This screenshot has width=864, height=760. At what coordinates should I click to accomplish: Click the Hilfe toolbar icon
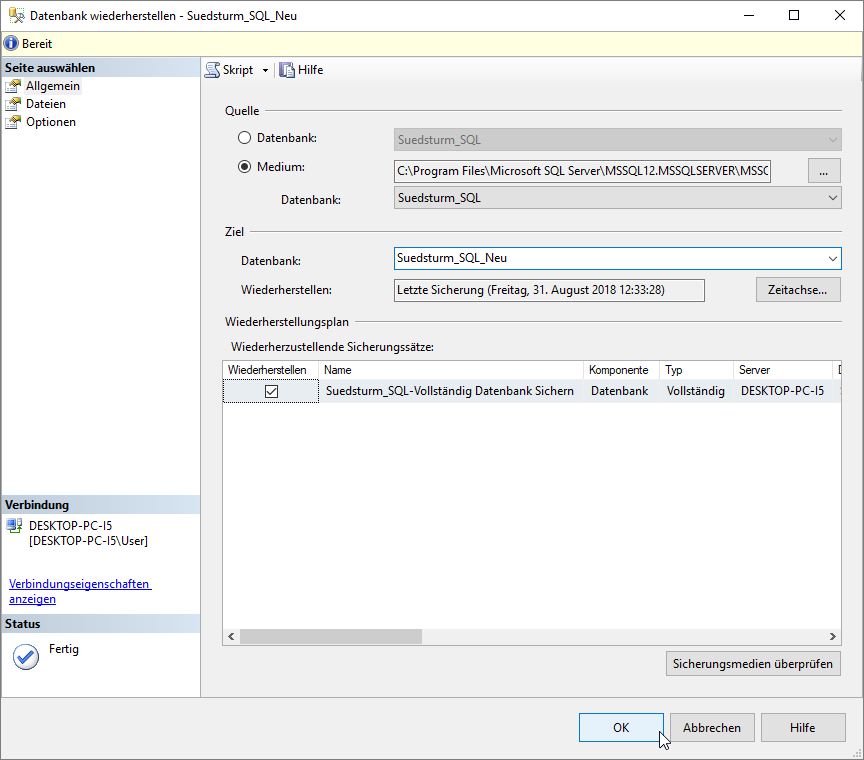287,70
